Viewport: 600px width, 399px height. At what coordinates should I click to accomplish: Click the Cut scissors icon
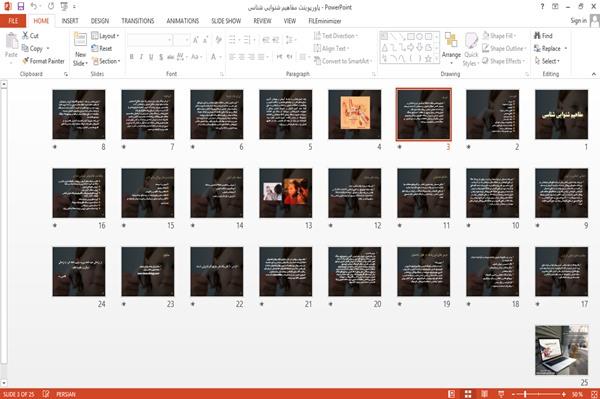[x=25, y=36]
